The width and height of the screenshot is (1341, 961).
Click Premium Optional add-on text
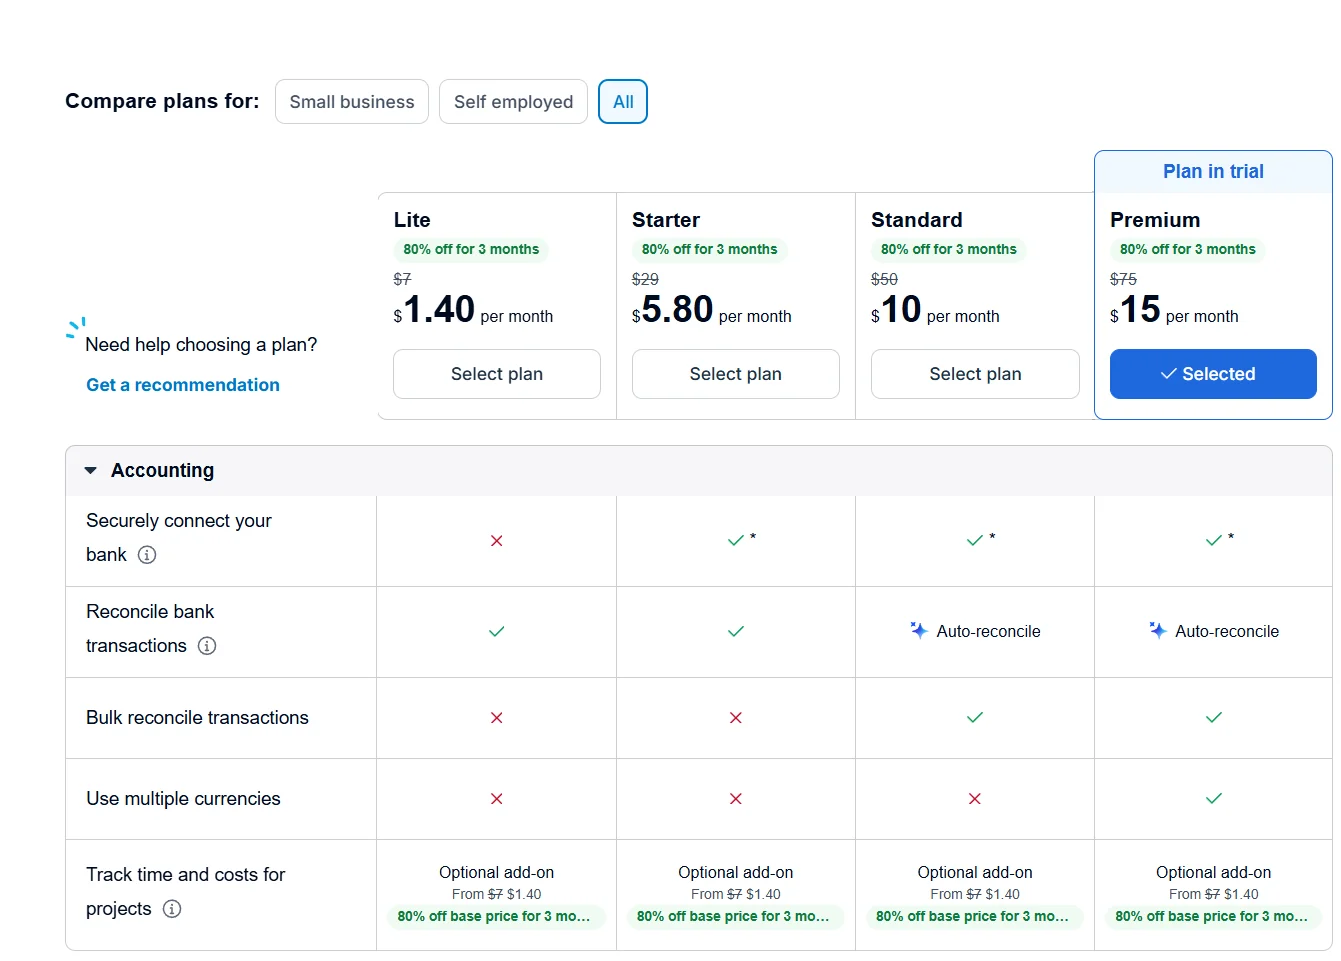pos(1214,872)
